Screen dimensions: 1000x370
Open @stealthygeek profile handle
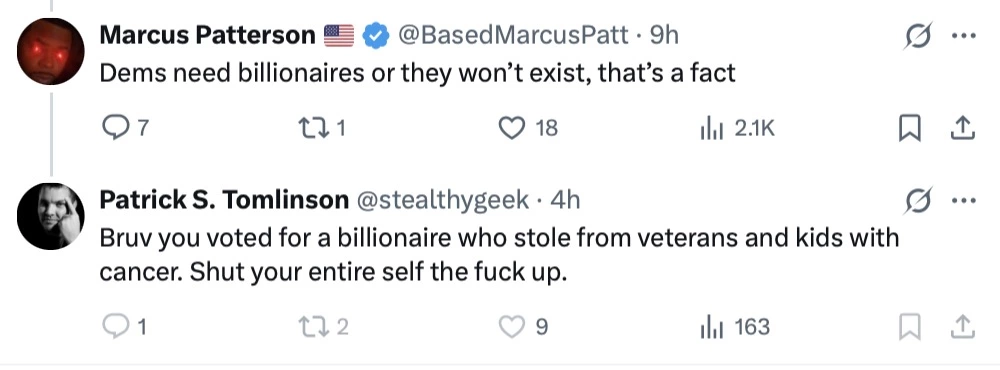click(442, 200)
